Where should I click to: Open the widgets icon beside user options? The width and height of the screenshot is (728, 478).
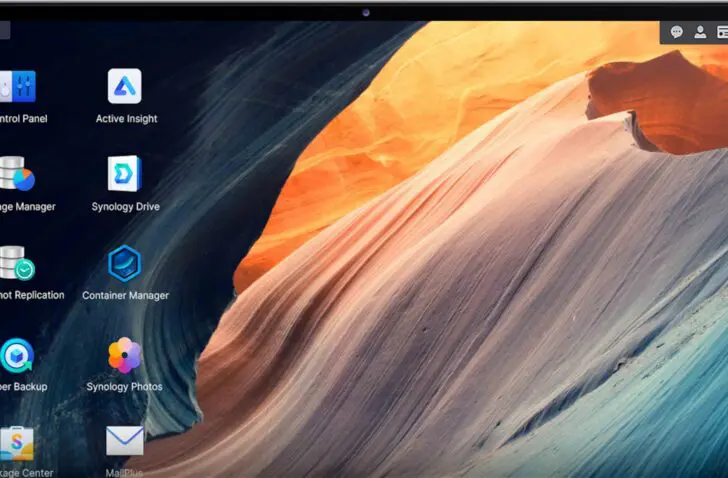click(x=722, y=32)
